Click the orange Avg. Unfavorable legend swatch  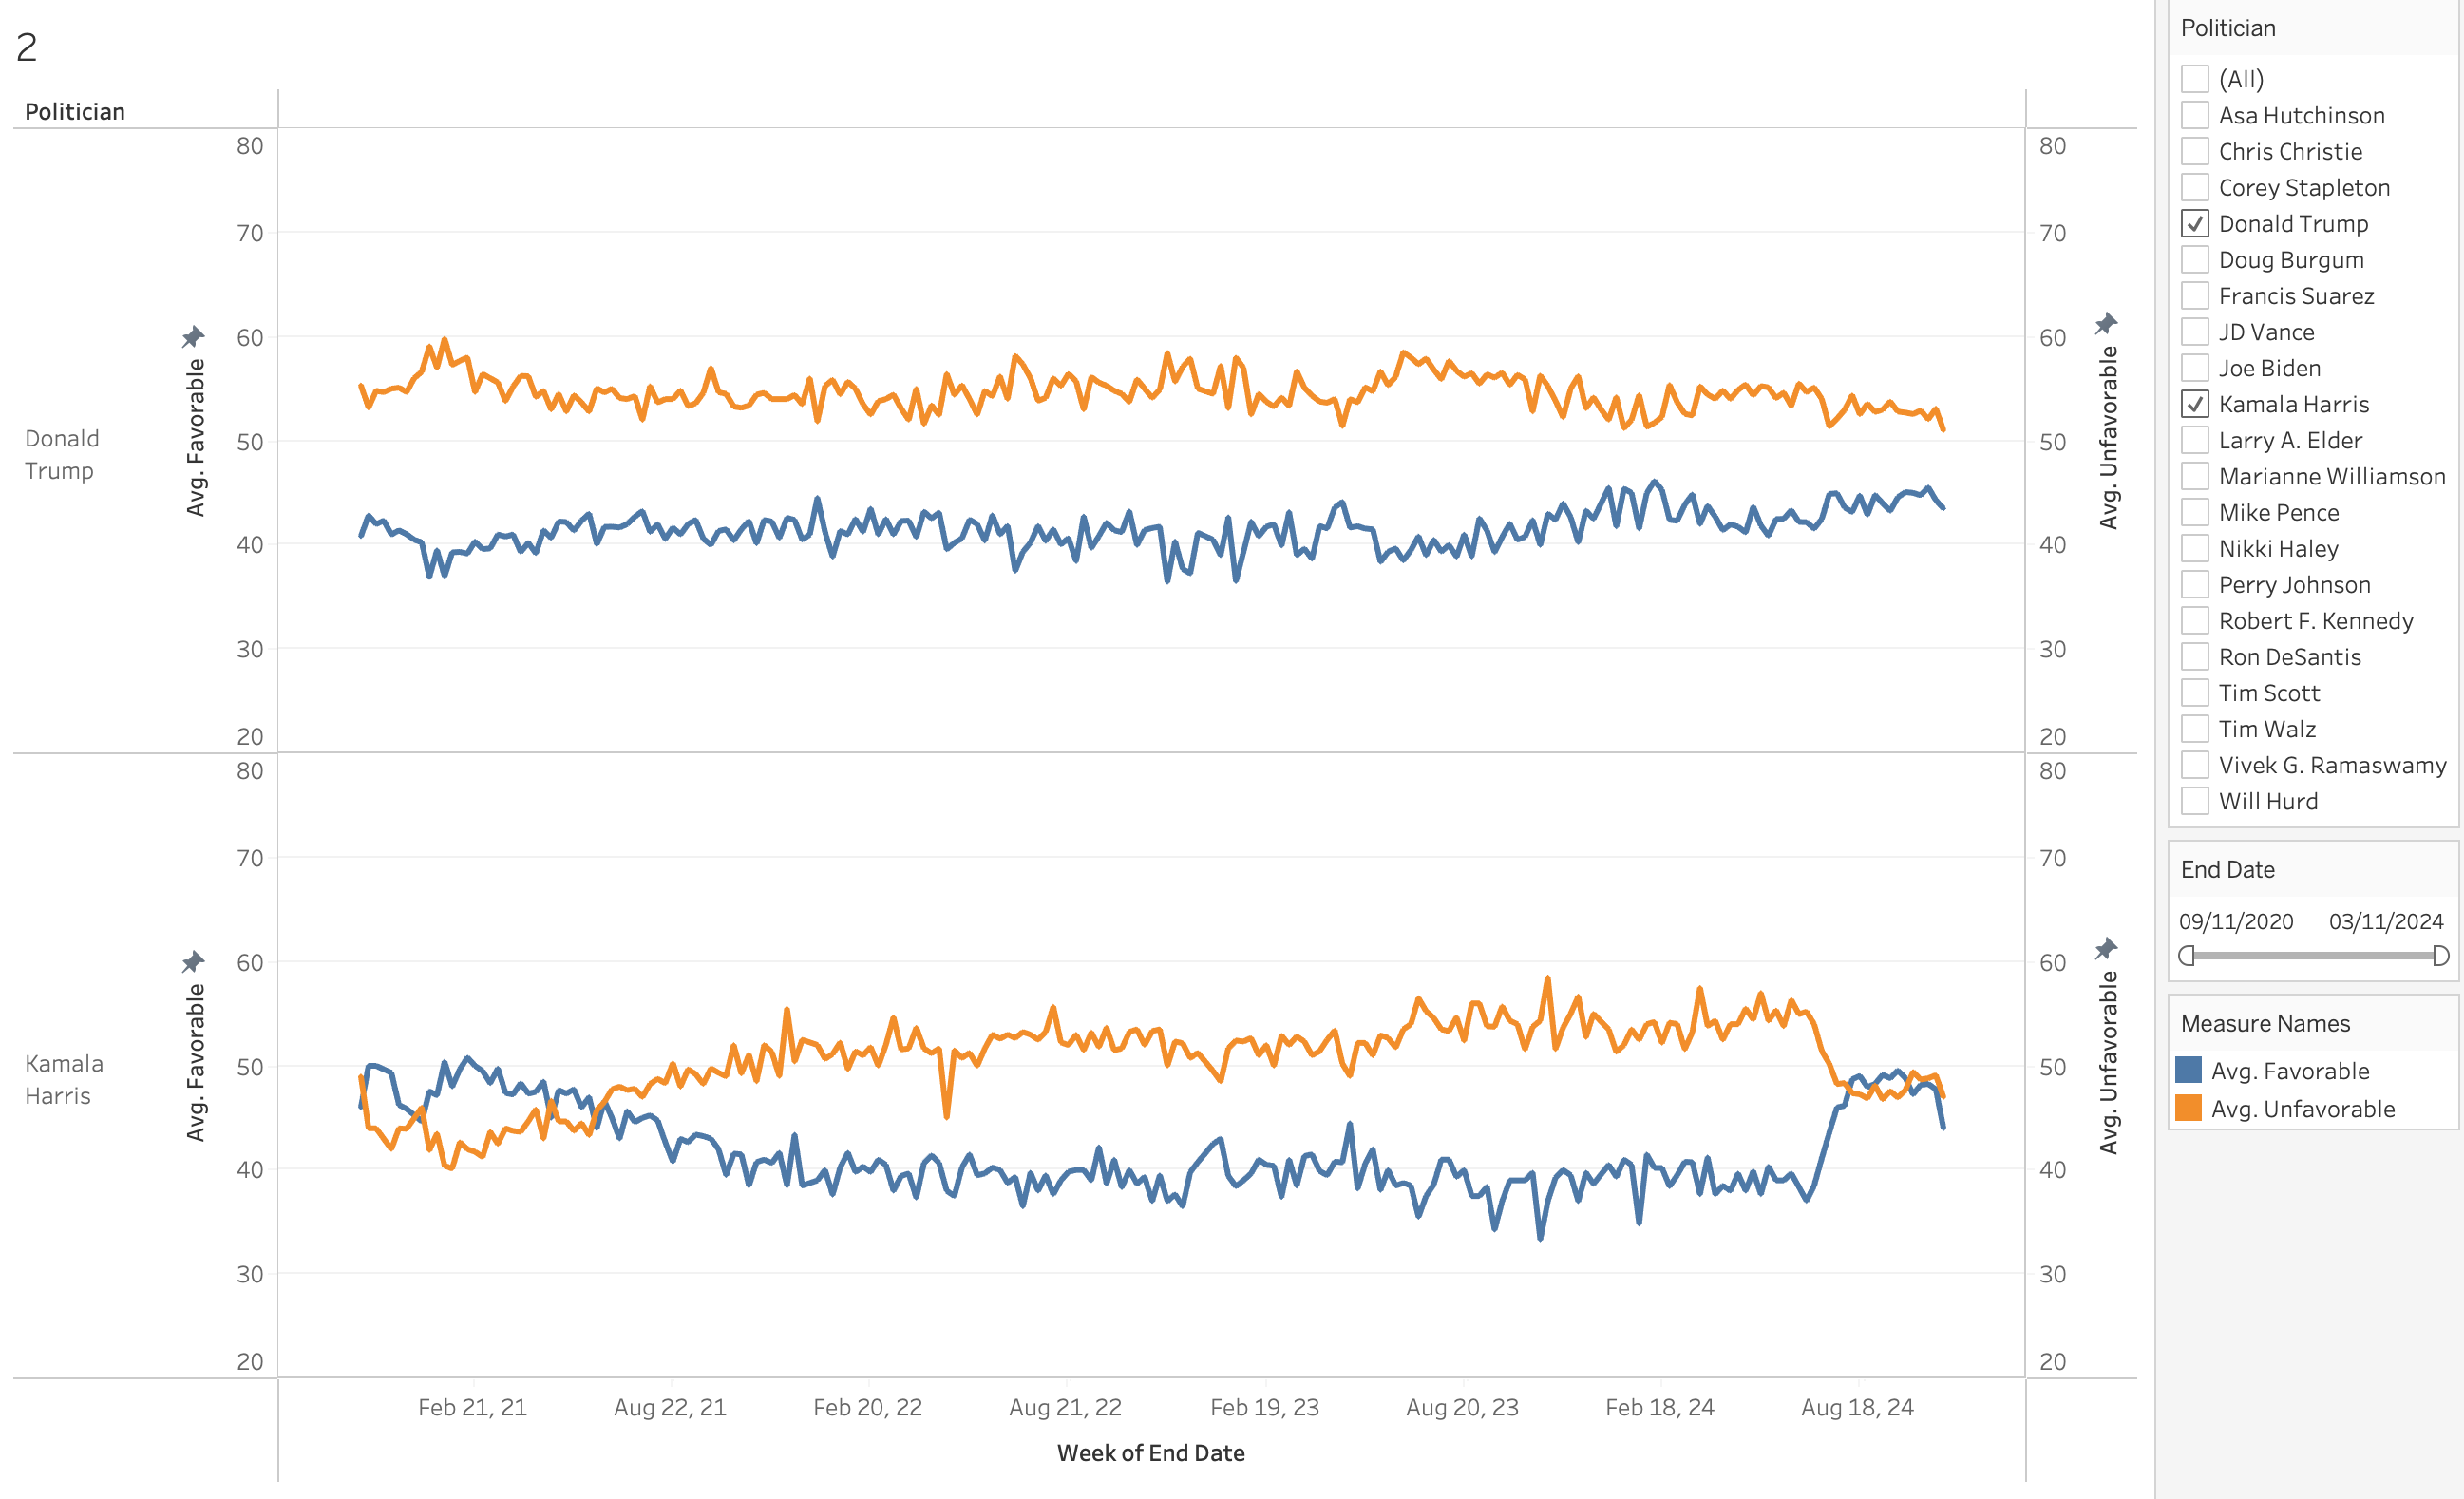[2188, 1108]
